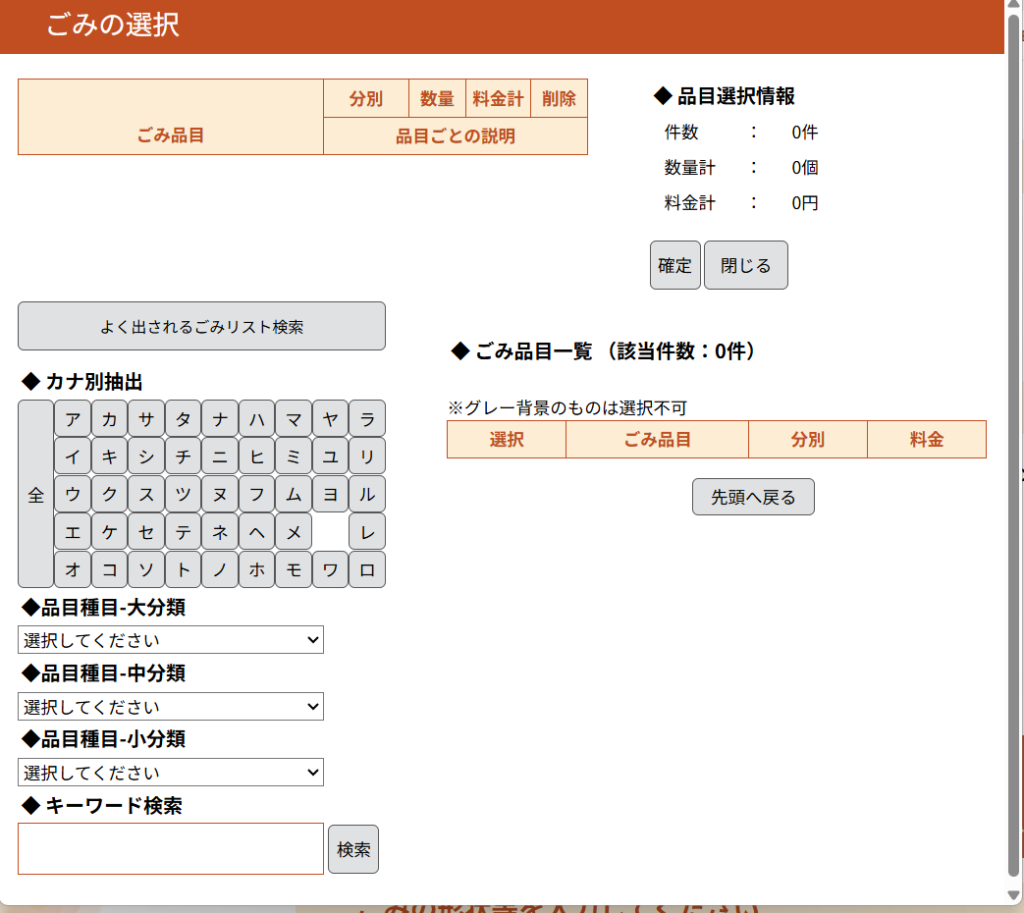
Task: Open the 品目種目-小分類 dropdown
Action: coord(170,773)
